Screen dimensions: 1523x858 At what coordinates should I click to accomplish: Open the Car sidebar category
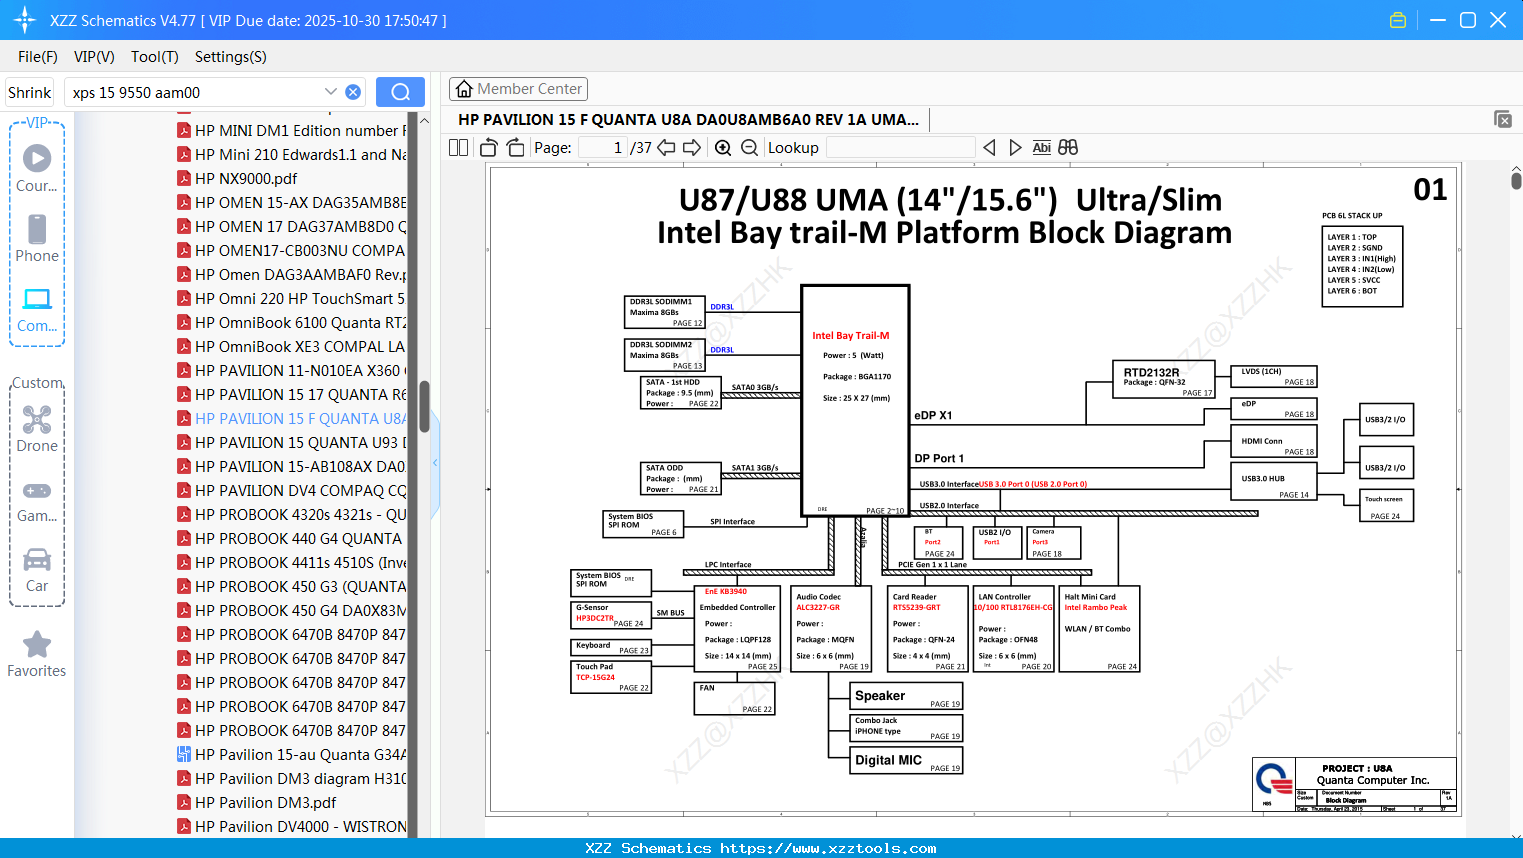[37, 569]
